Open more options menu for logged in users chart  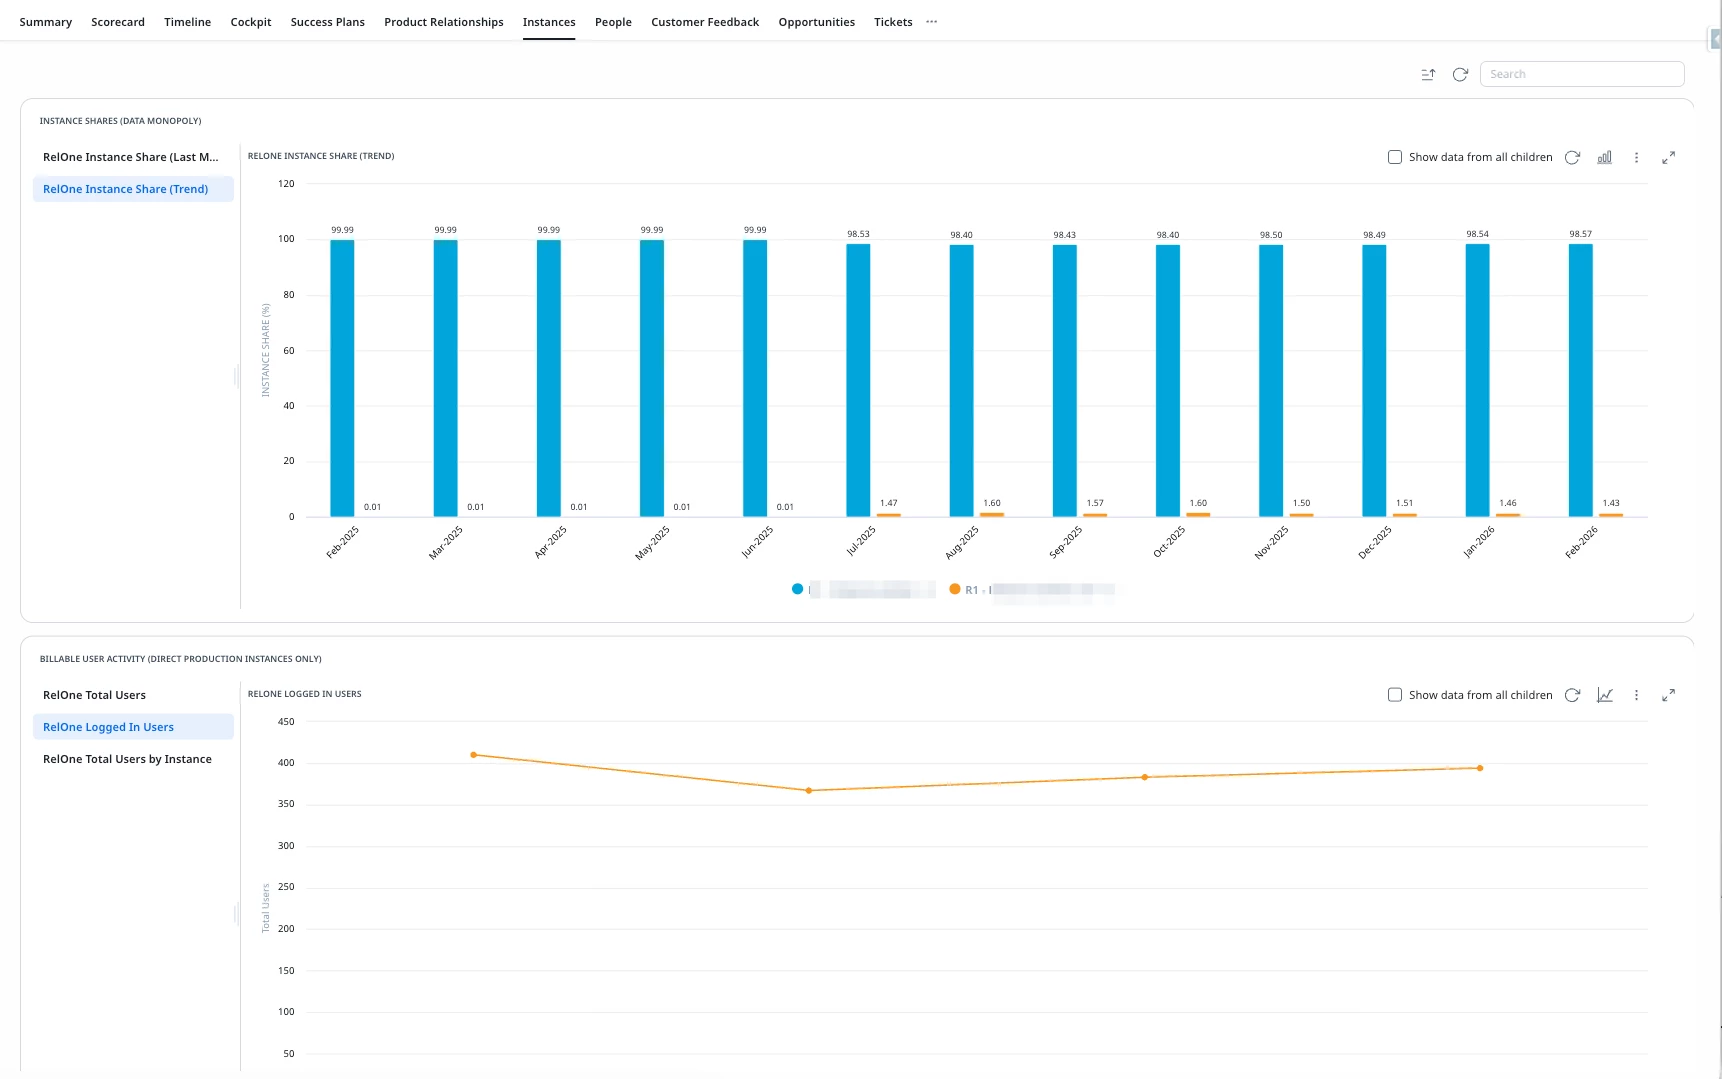click(x=1637, y=695)
